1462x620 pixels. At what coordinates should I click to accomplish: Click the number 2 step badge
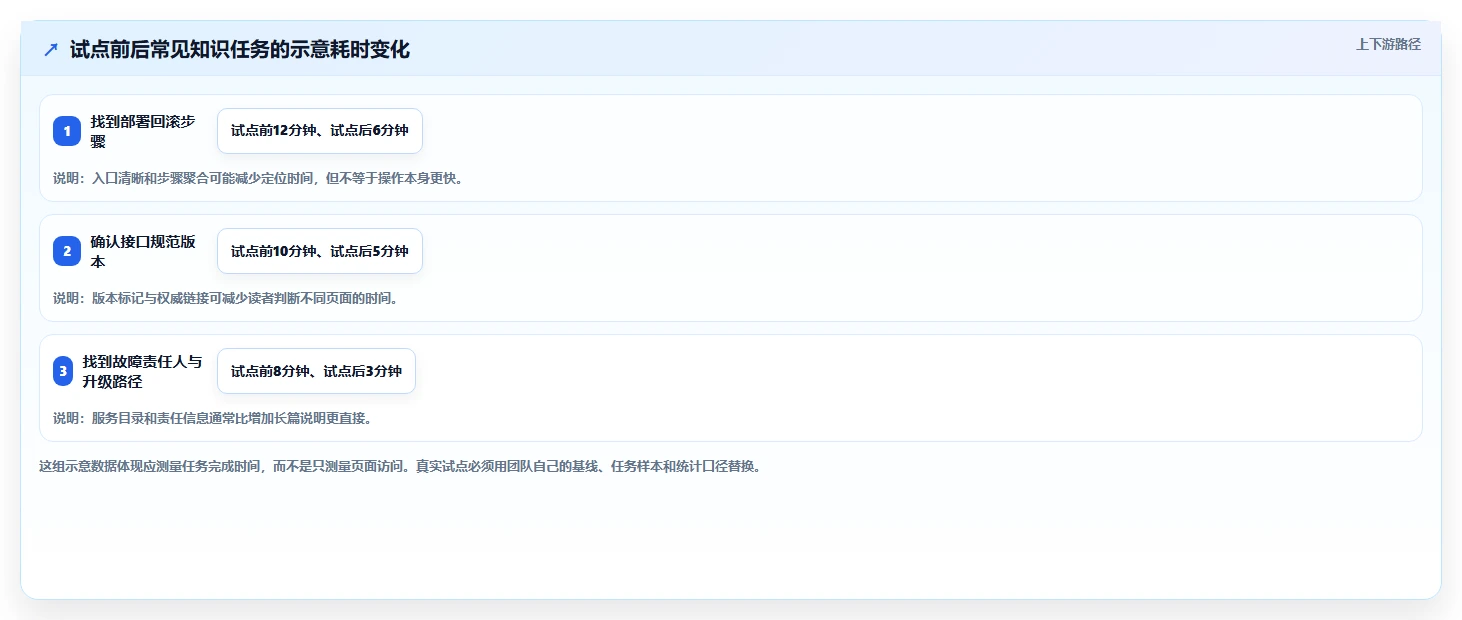point(67,251)
